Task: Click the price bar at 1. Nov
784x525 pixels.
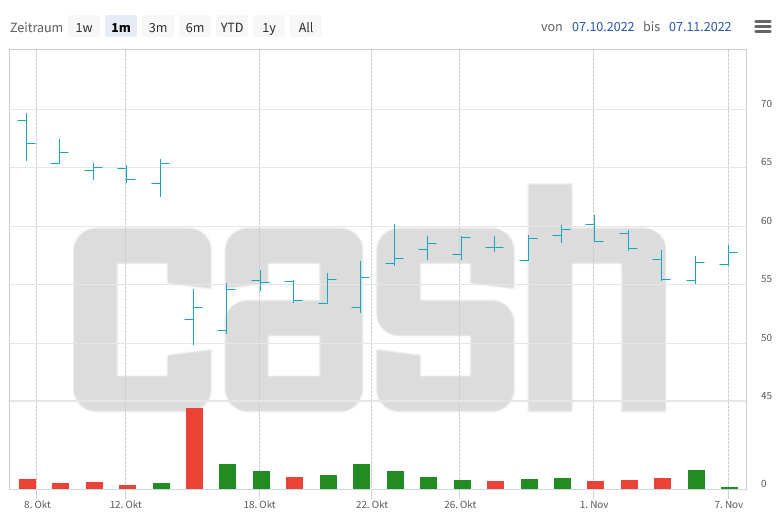Action: click(x=594, y=228)
